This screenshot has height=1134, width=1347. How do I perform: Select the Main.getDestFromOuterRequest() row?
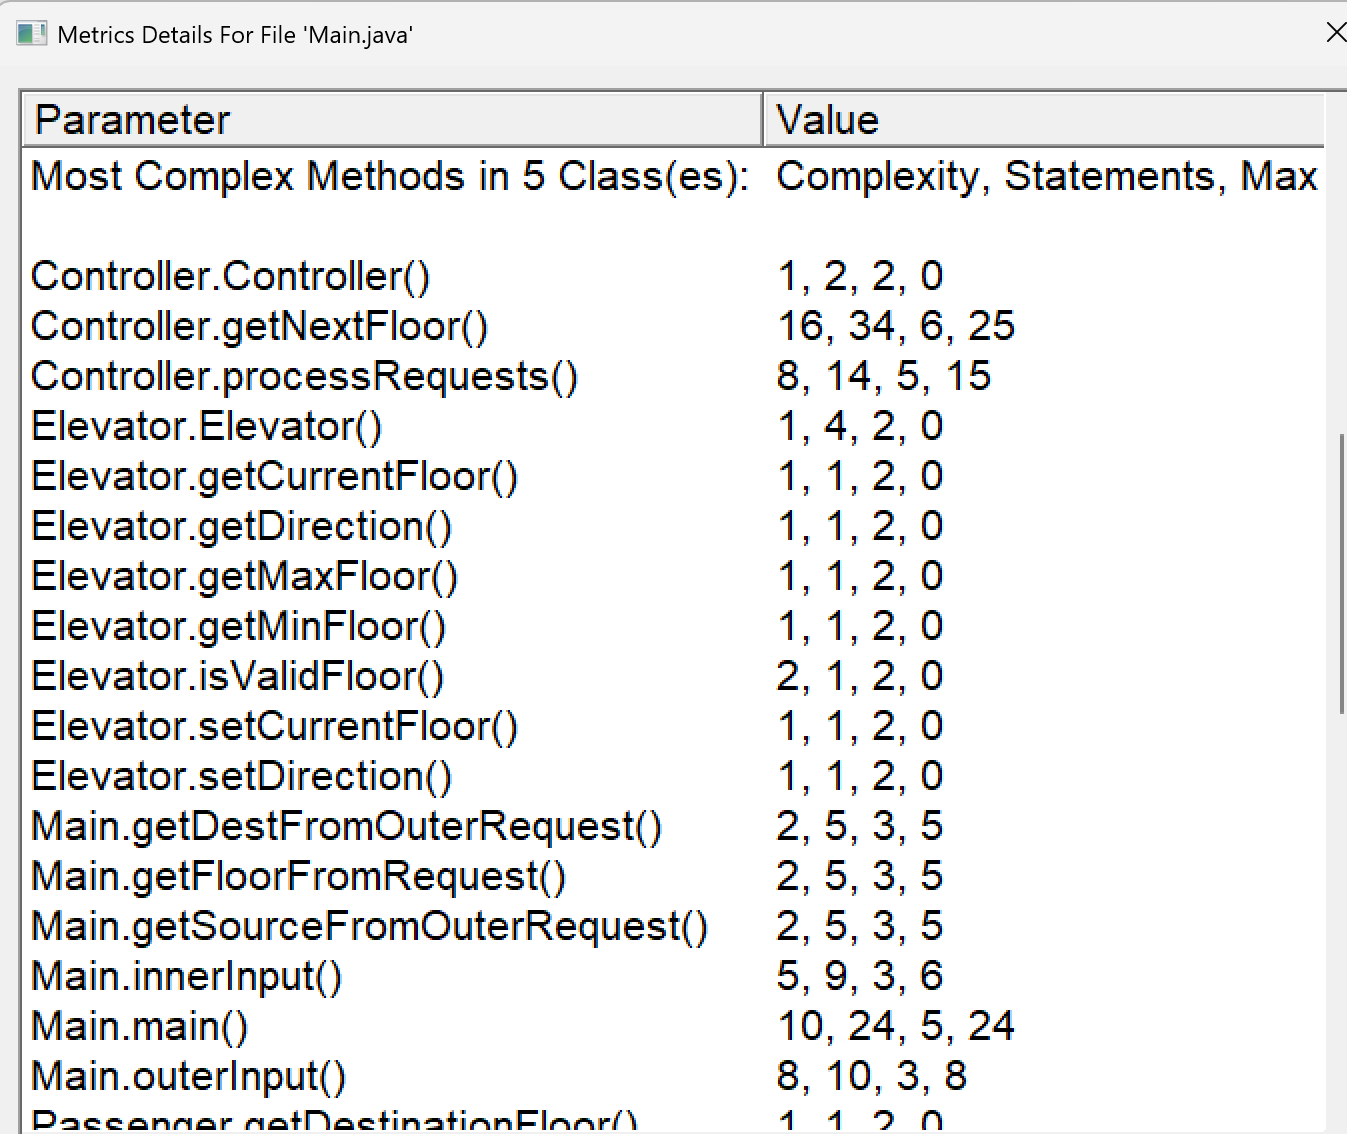[347, 826]
